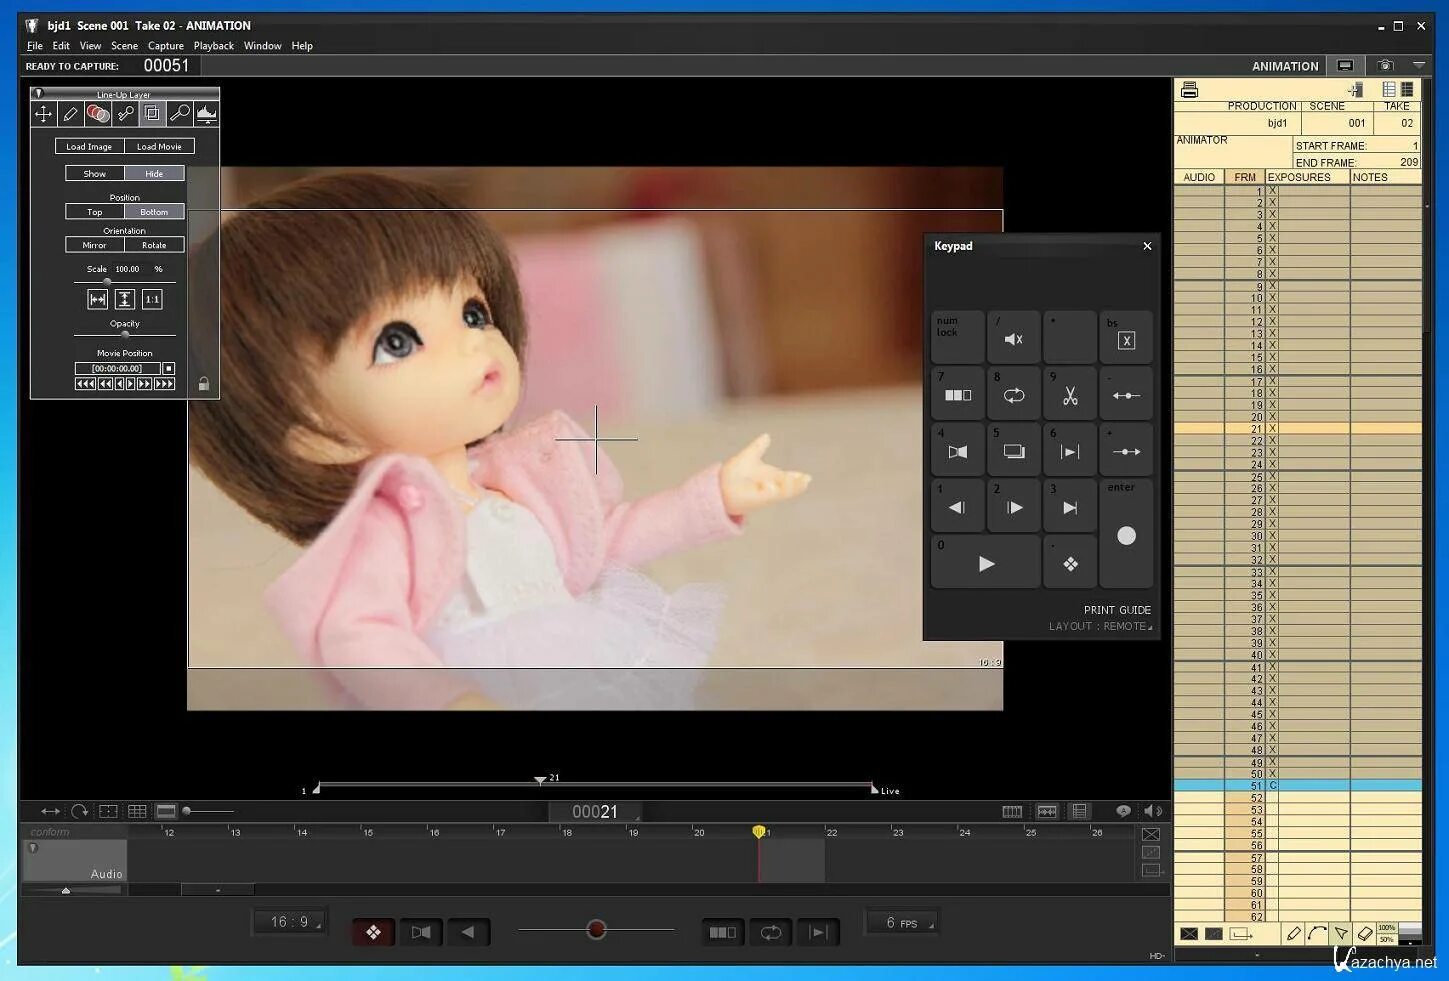Click the yellow playhead marker at frame 21
The width and height of the screenshot is (1449, 981).
point(759,832)
